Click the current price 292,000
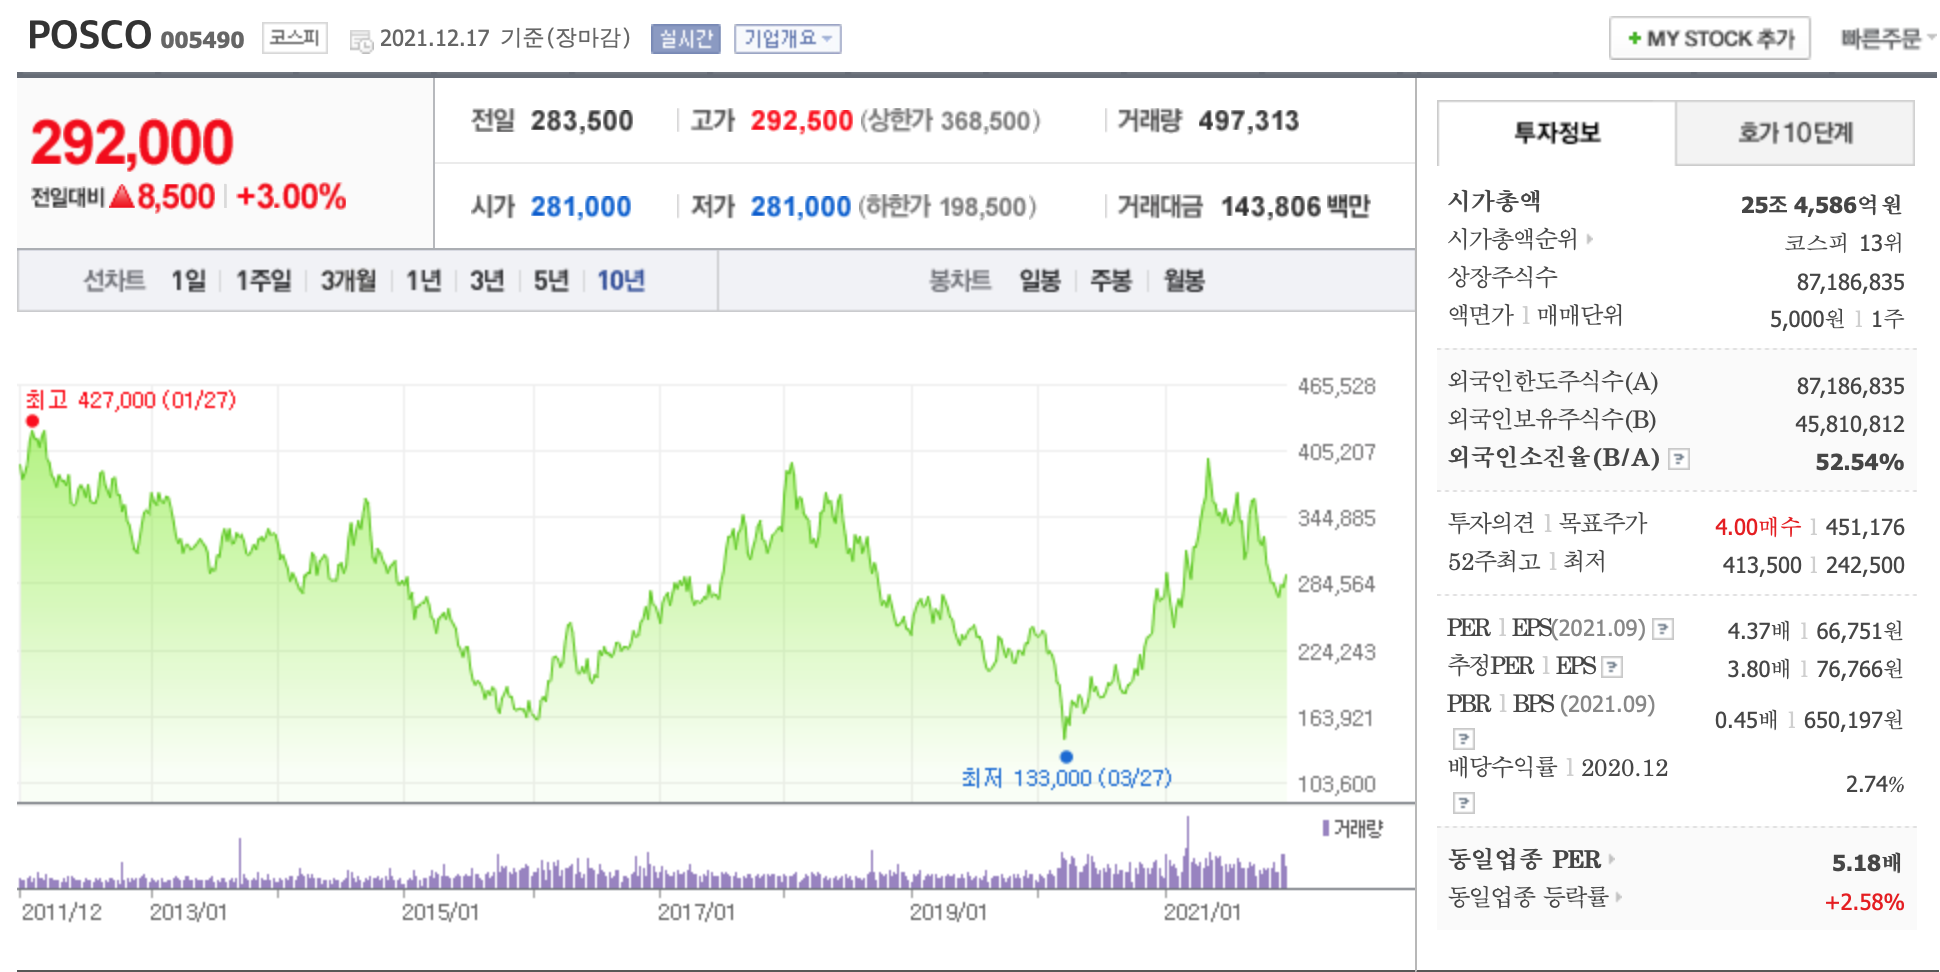The height and width of the screenshot is (972, 1940). point(132,142)
